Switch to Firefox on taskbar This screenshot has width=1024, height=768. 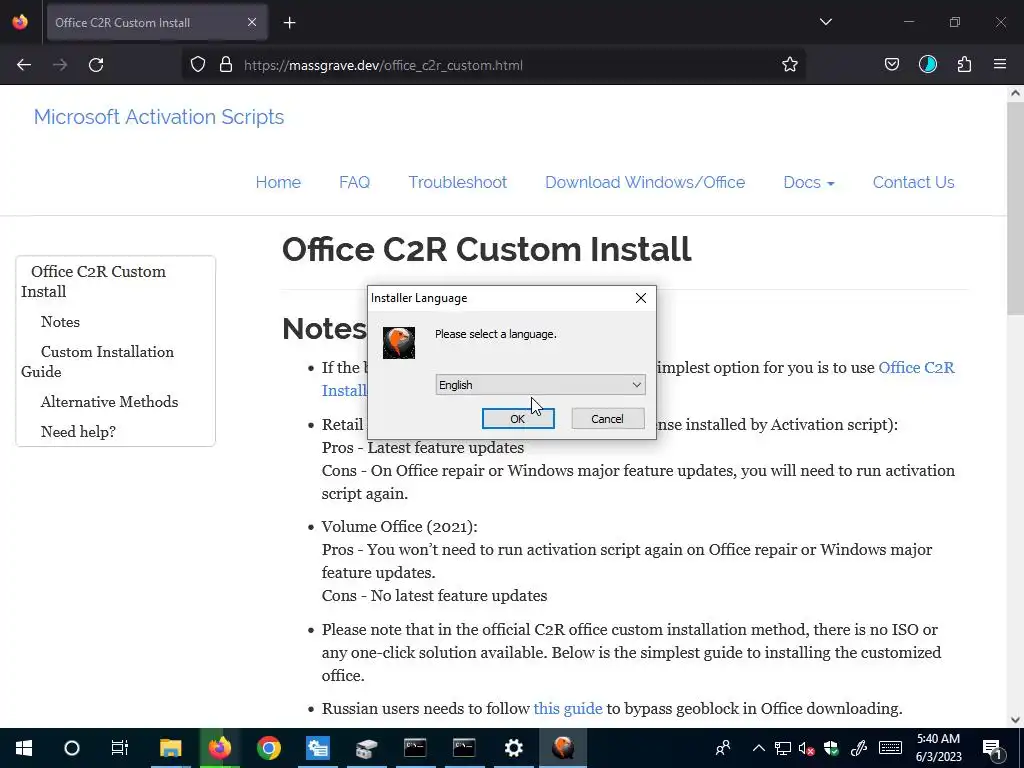(219, 748)
